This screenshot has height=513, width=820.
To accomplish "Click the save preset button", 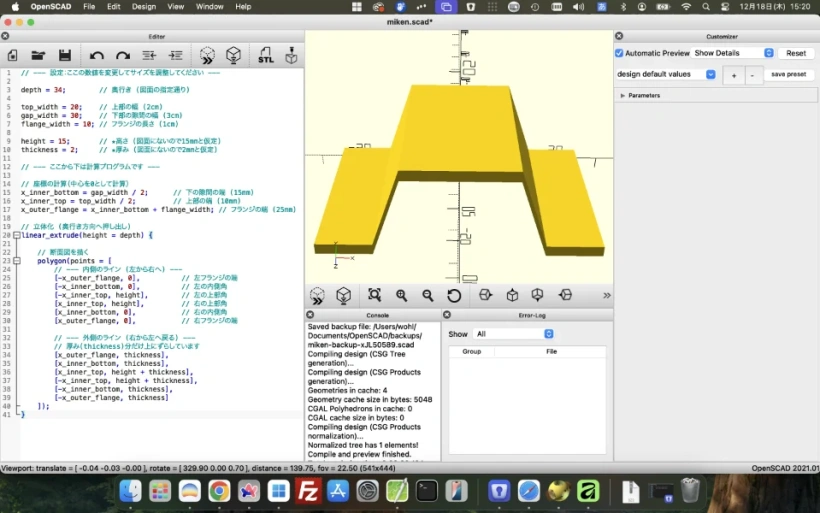I will pos(788,74).
